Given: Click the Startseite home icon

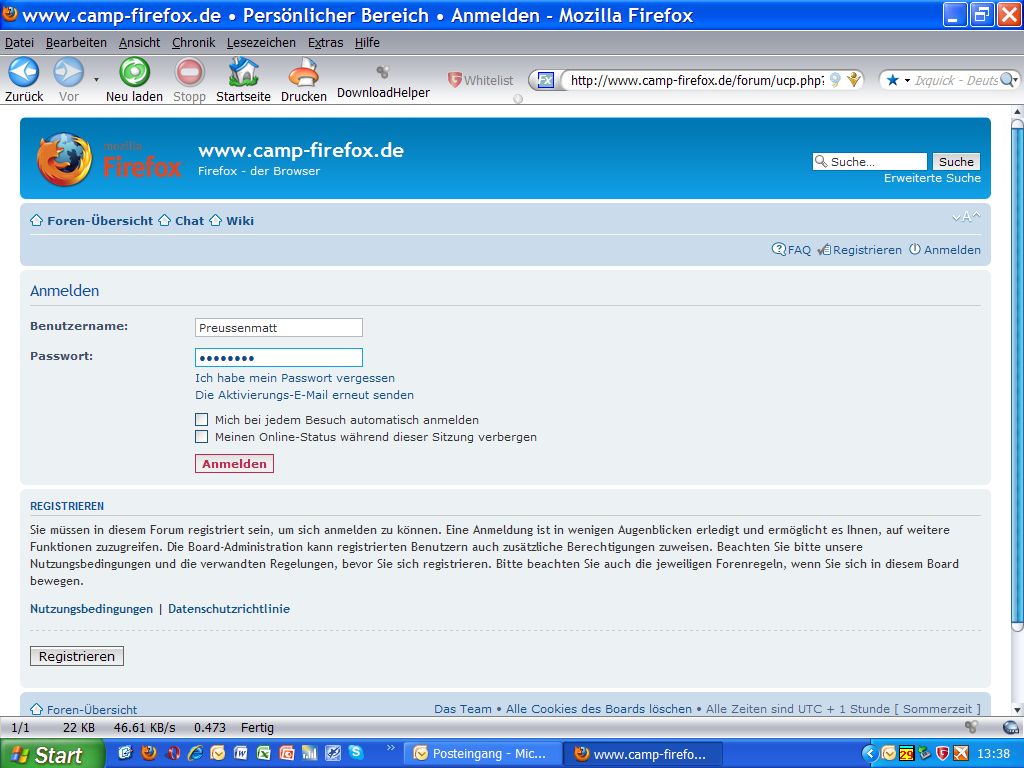Looking at the screenshot, I should click(x=244, y=72).
